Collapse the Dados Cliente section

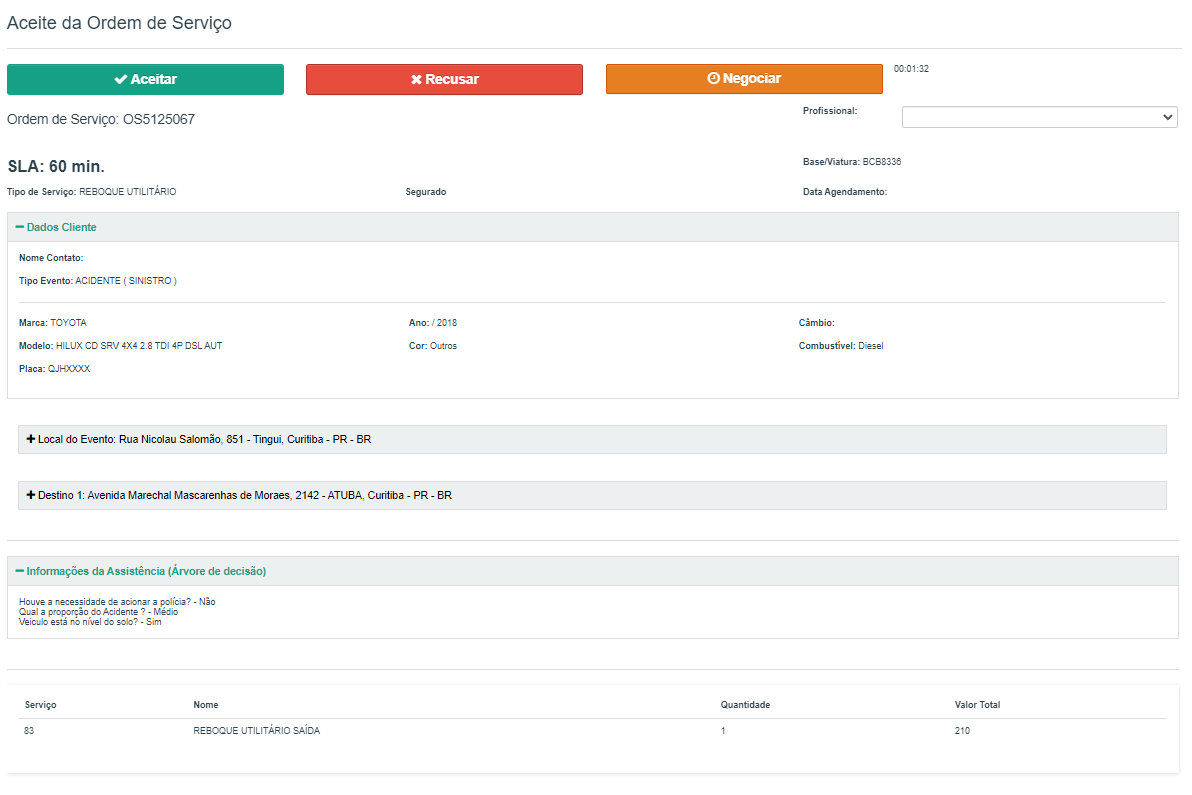pyautogui.click(x=61, y=228)
